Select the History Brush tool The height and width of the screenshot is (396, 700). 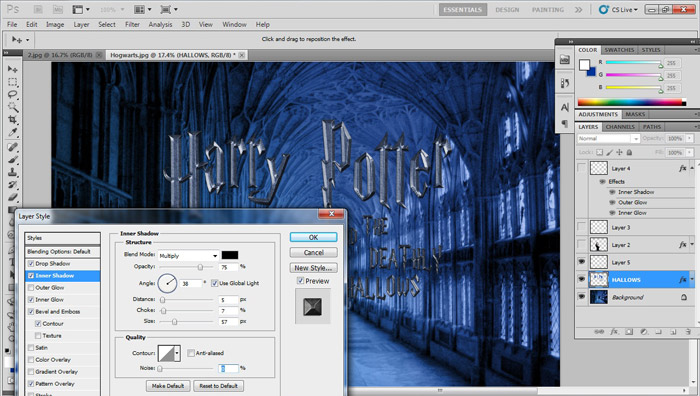click(12, 184)
